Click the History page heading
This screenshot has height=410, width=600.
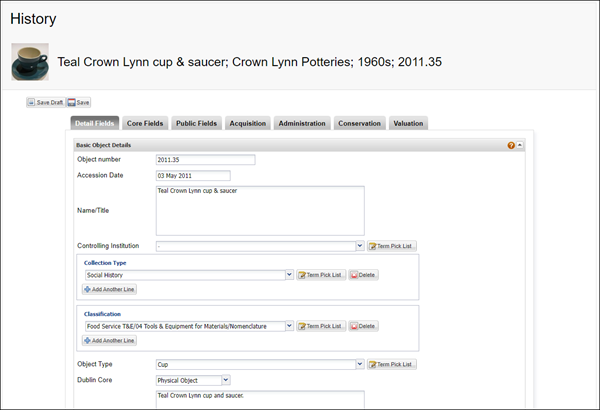tap(33, 19)
